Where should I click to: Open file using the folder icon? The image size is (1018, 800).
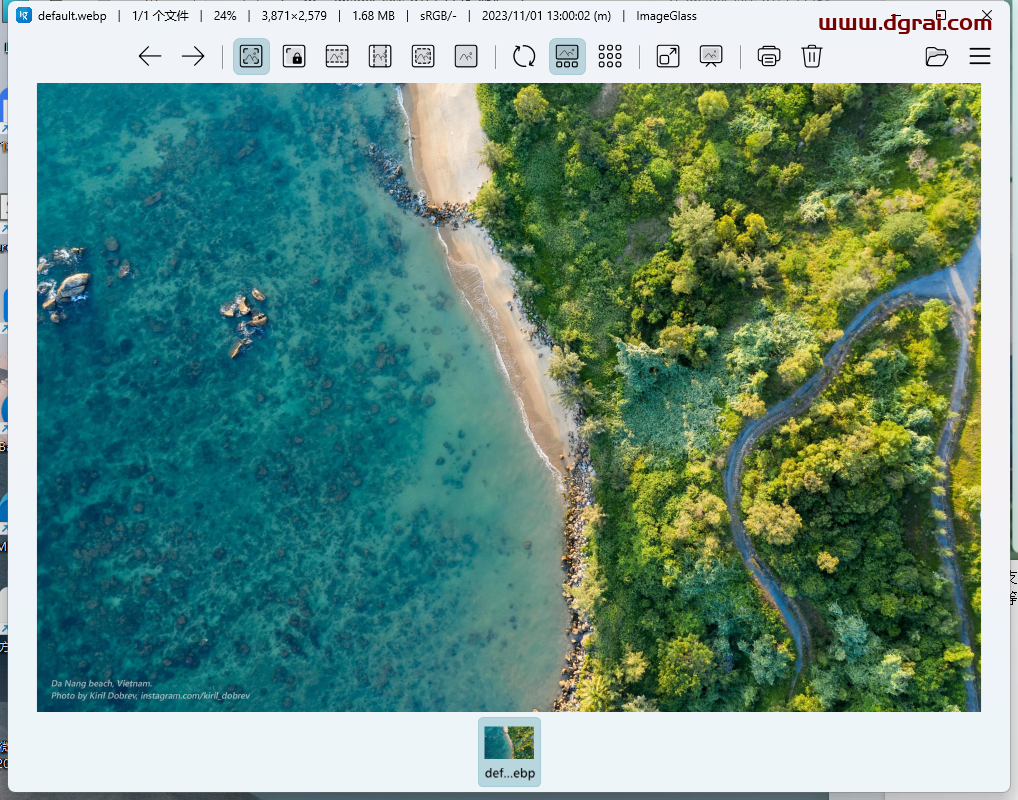[936, 56]
